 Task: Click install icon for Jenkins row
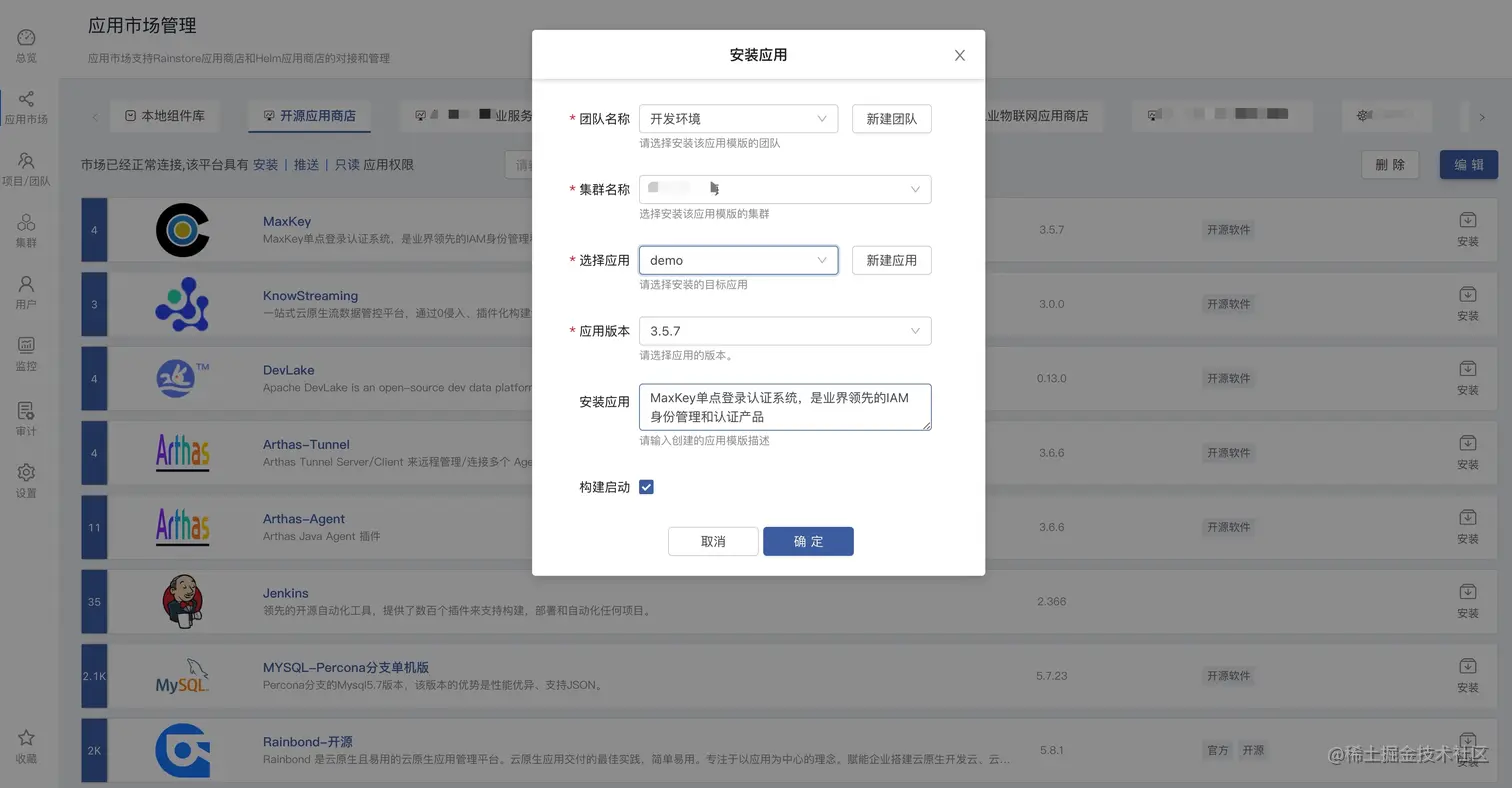point(1467,592)
